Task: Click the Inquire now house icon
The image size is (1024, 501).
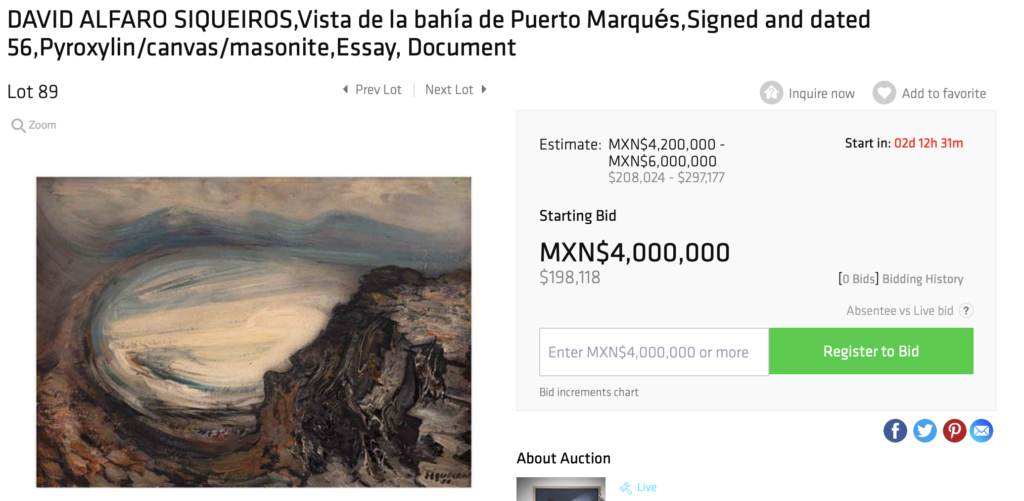Action: (771, 93)
